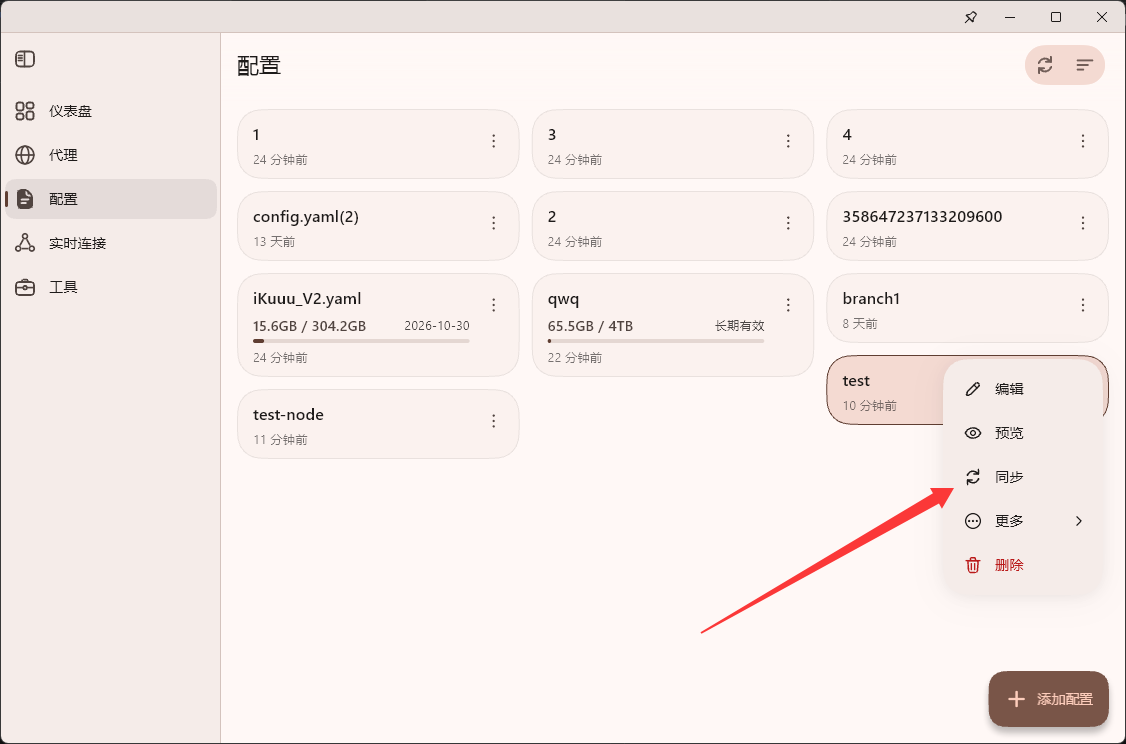Viewport: 1126px width, 744px height.
Task: Expand the 更多 submenu
Action: point(1023,521)
